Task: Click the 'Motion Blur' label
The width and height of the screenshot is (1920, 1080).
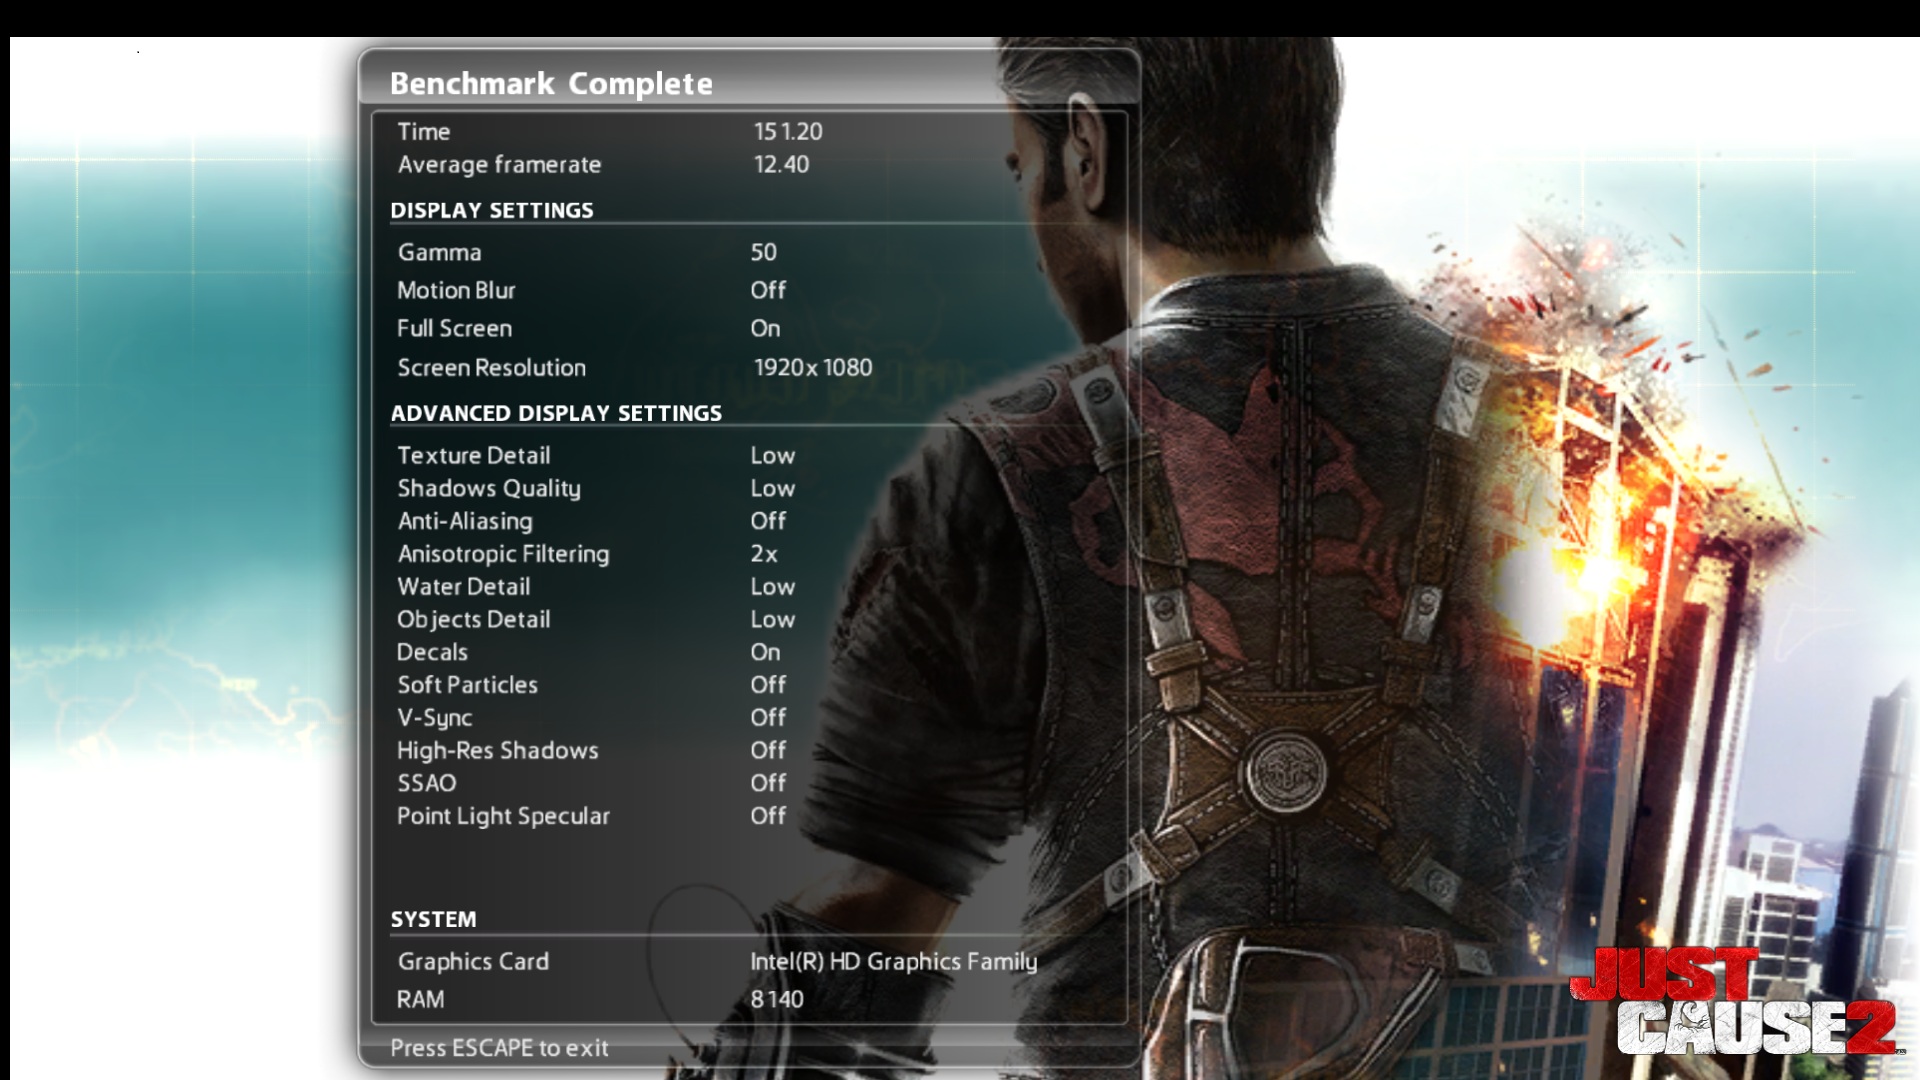Action: tap(456, 290)
